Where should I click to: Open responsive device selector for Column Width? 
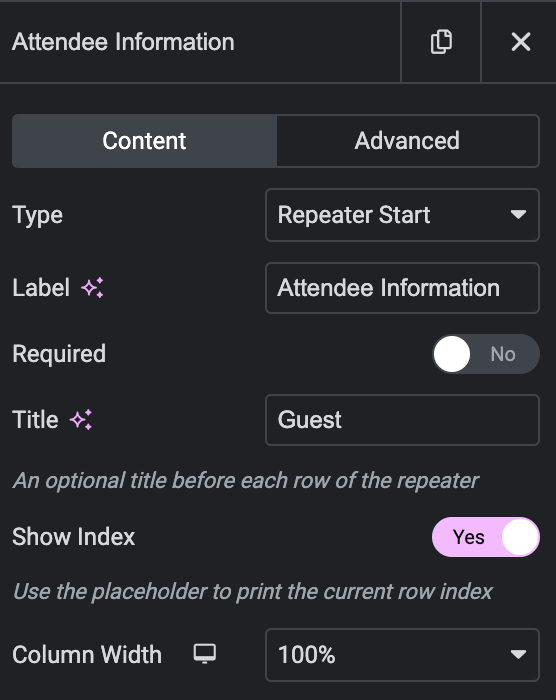(x=205, y=654)
